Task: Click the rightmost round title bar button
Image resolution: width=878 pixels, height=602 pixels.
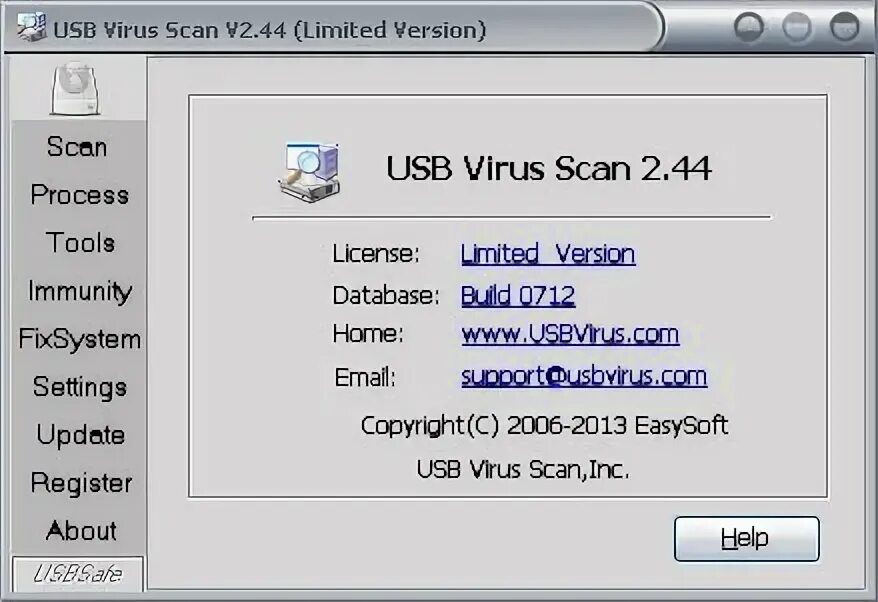Action: [844, 26]
